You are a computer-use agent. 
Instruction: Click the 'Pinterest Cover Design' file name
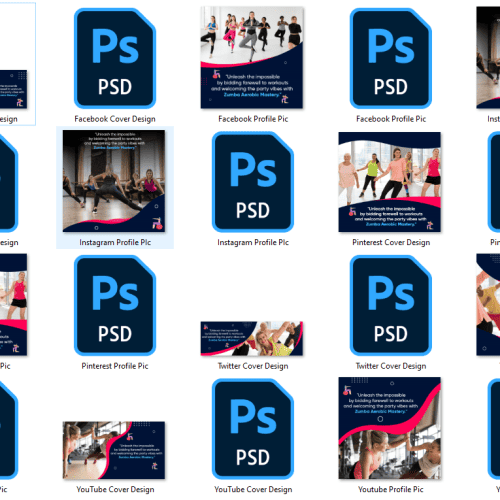point(391,242)
